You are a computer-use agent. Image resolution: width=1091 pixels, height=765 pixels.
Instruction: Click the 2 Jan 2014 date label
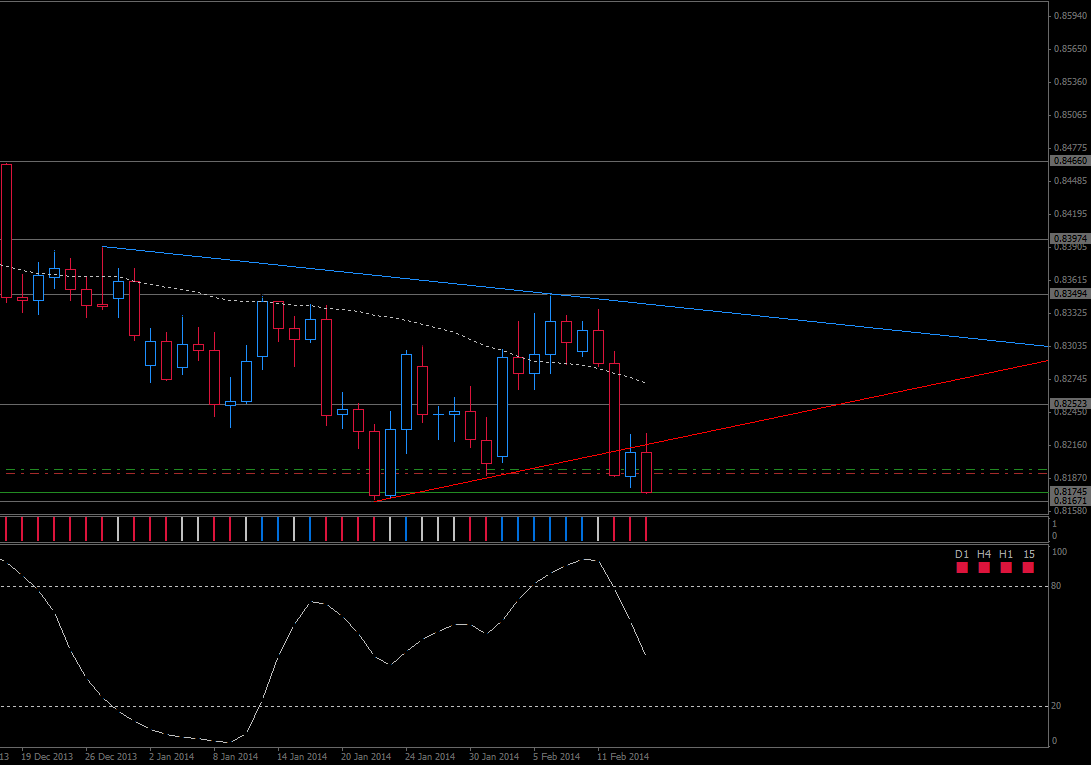point(171,757)
